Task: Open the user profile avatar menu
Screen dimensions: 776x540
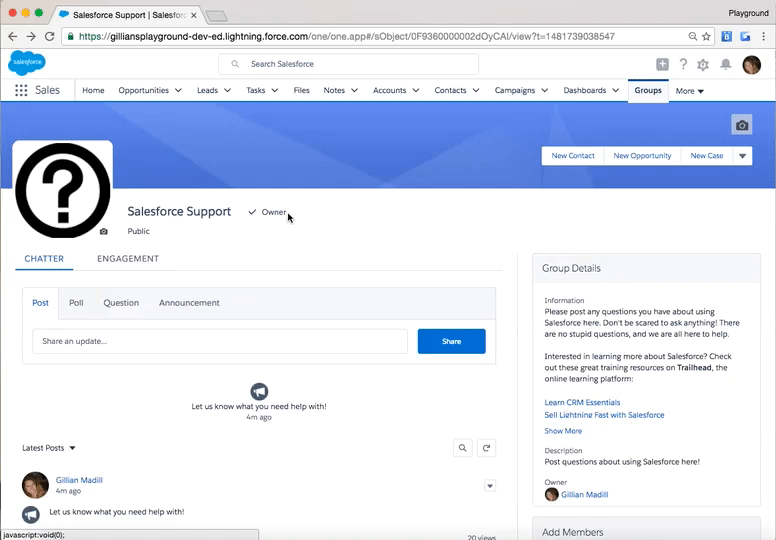Action: [x=751, y=65]
